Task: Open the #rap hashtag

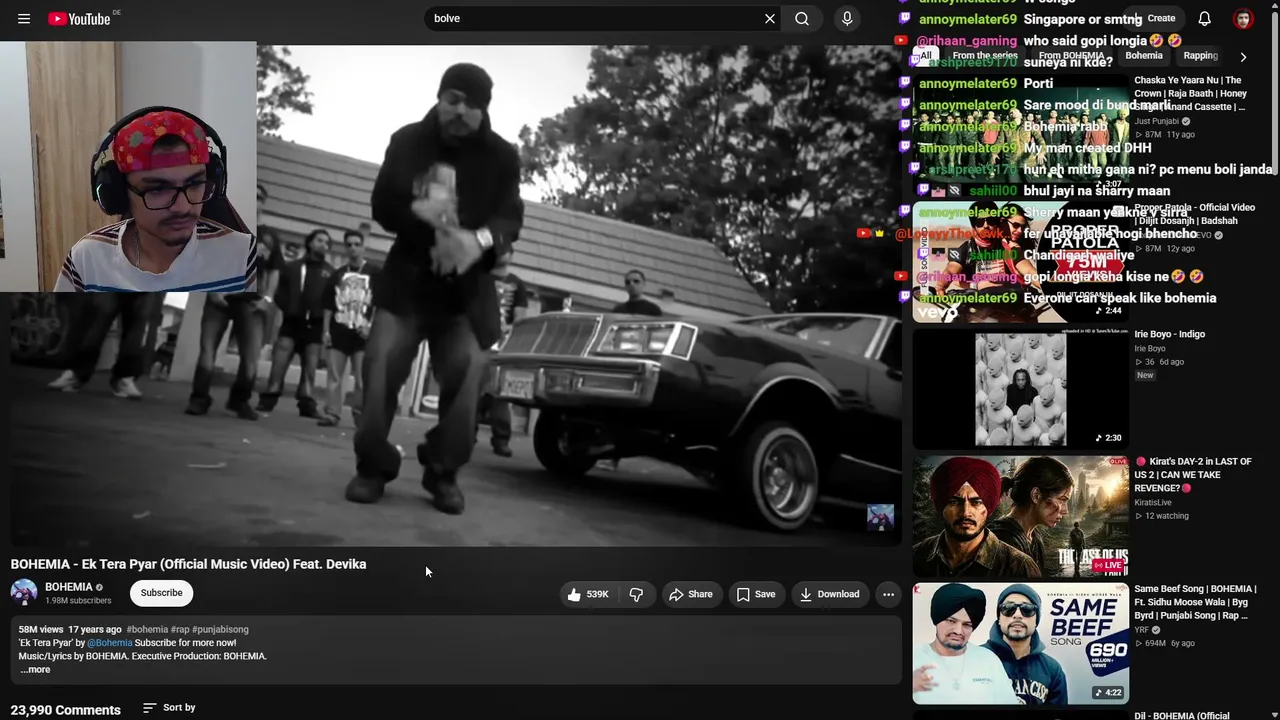Action: pos(180,630)
